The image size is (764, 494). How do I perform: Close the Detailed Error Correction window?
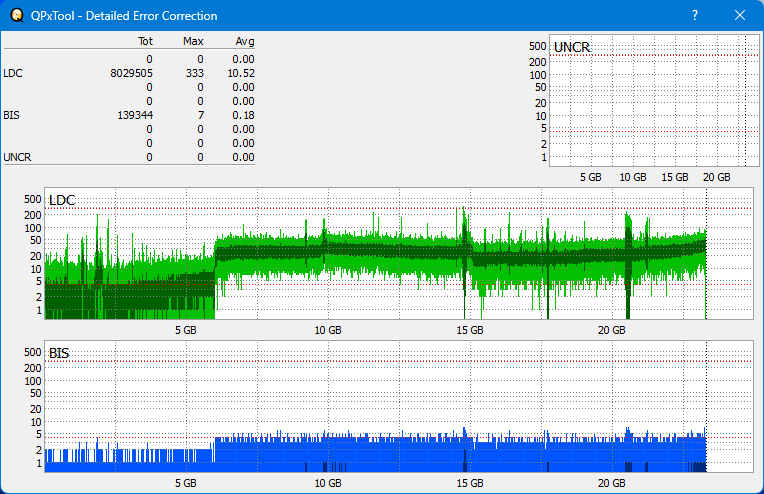739,16
